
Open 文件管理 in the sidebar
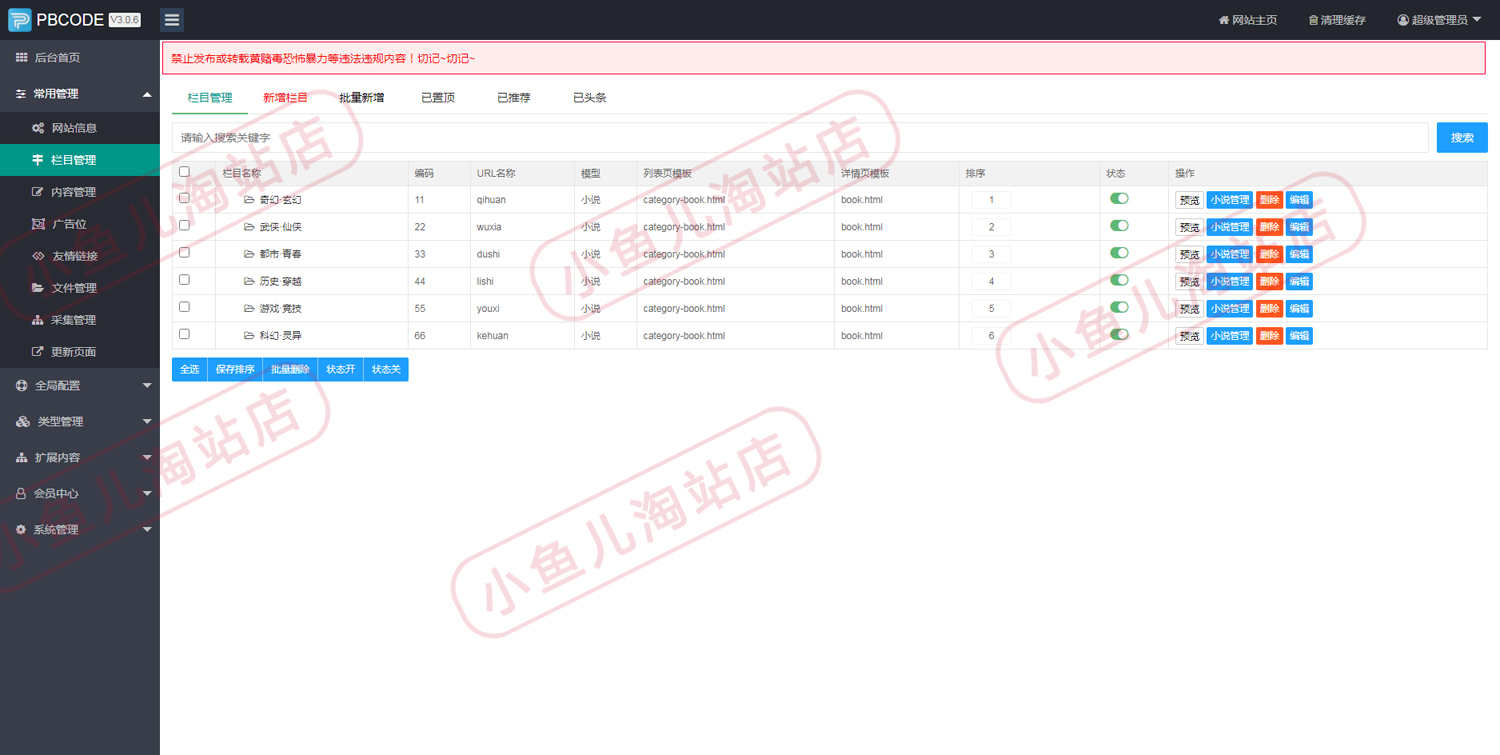click(x=80, y=288)
